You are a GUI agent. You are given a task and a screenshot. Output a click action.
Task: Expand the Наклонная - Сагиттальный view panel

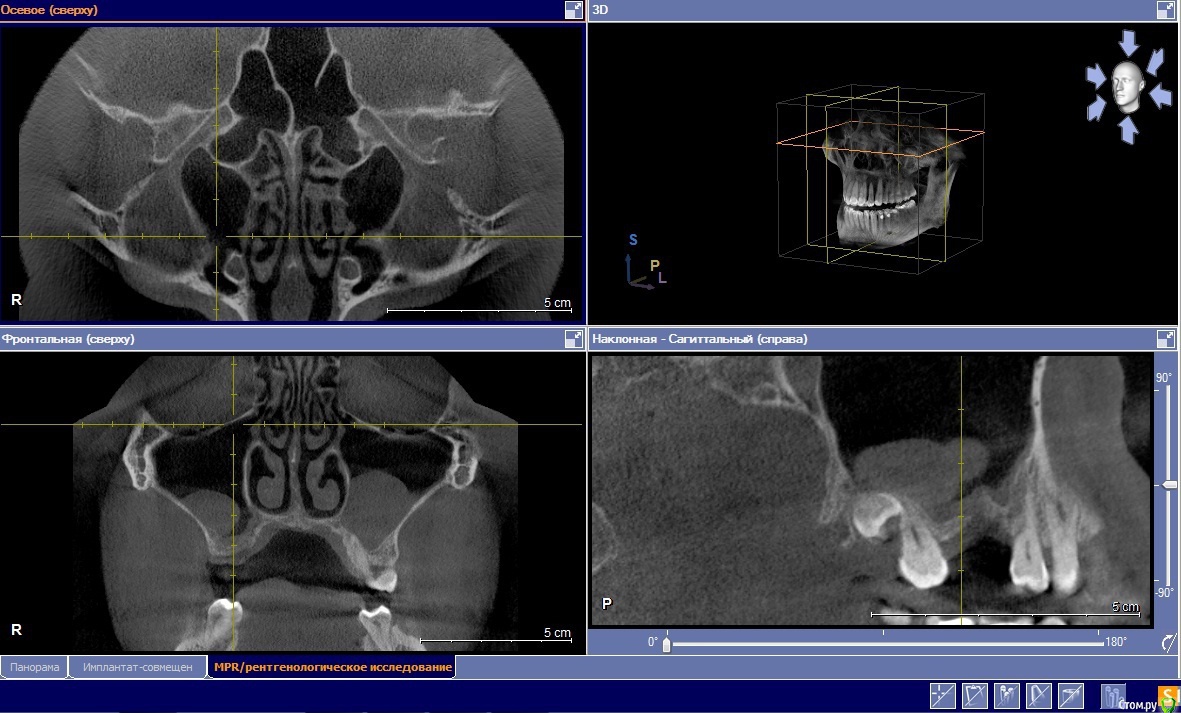click(x=1166, y=339)
